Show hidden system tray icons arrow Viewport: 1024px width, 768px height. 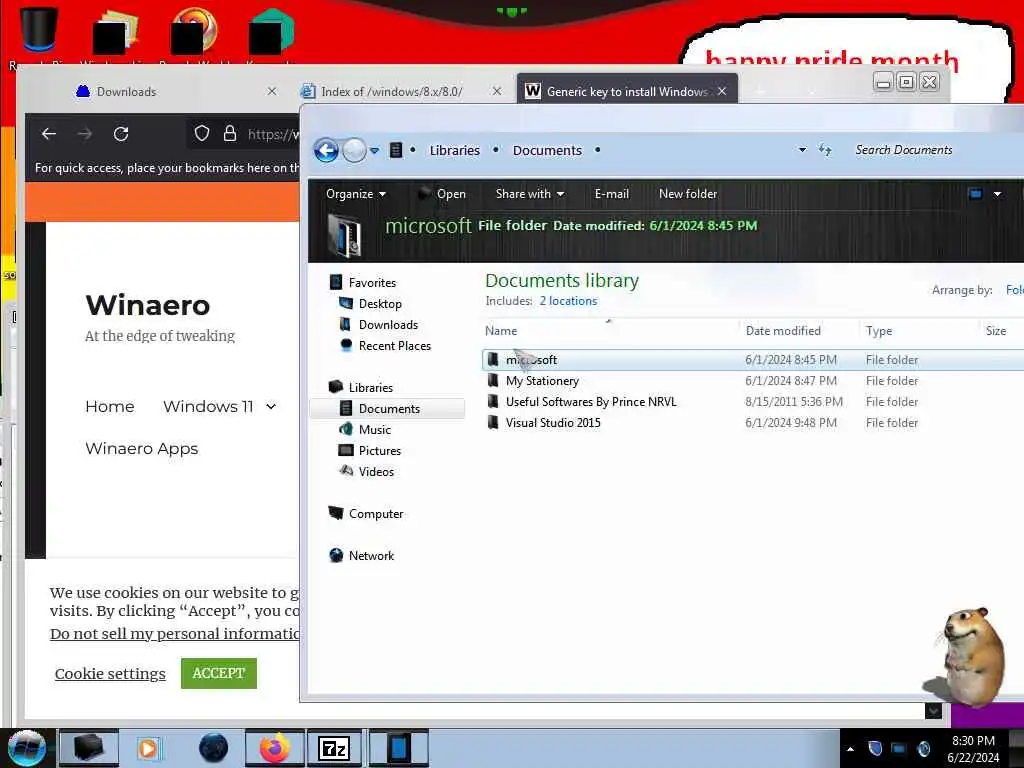850,749
